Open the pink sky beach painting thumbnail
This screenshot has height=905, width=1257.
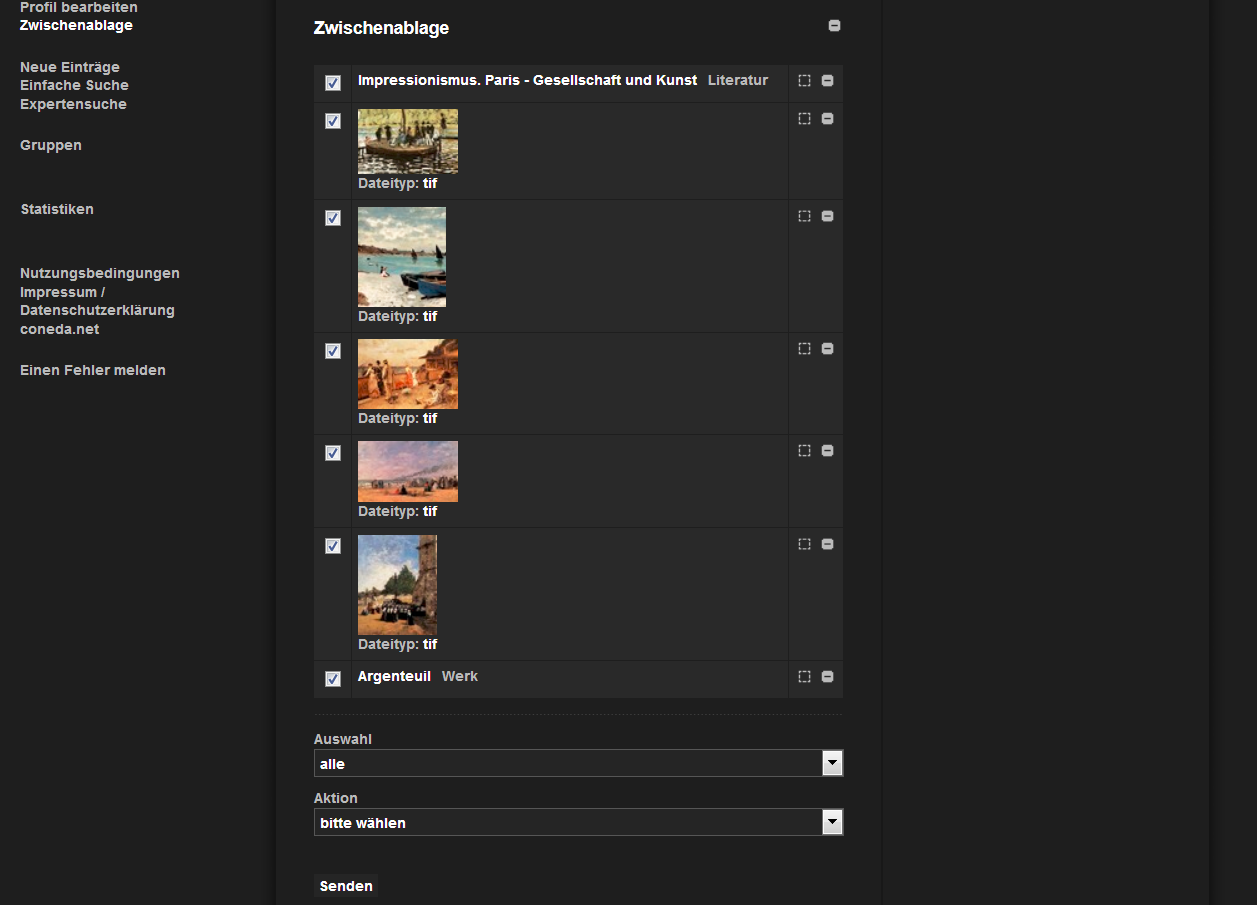pyautogui.click(x=408, y=471)
